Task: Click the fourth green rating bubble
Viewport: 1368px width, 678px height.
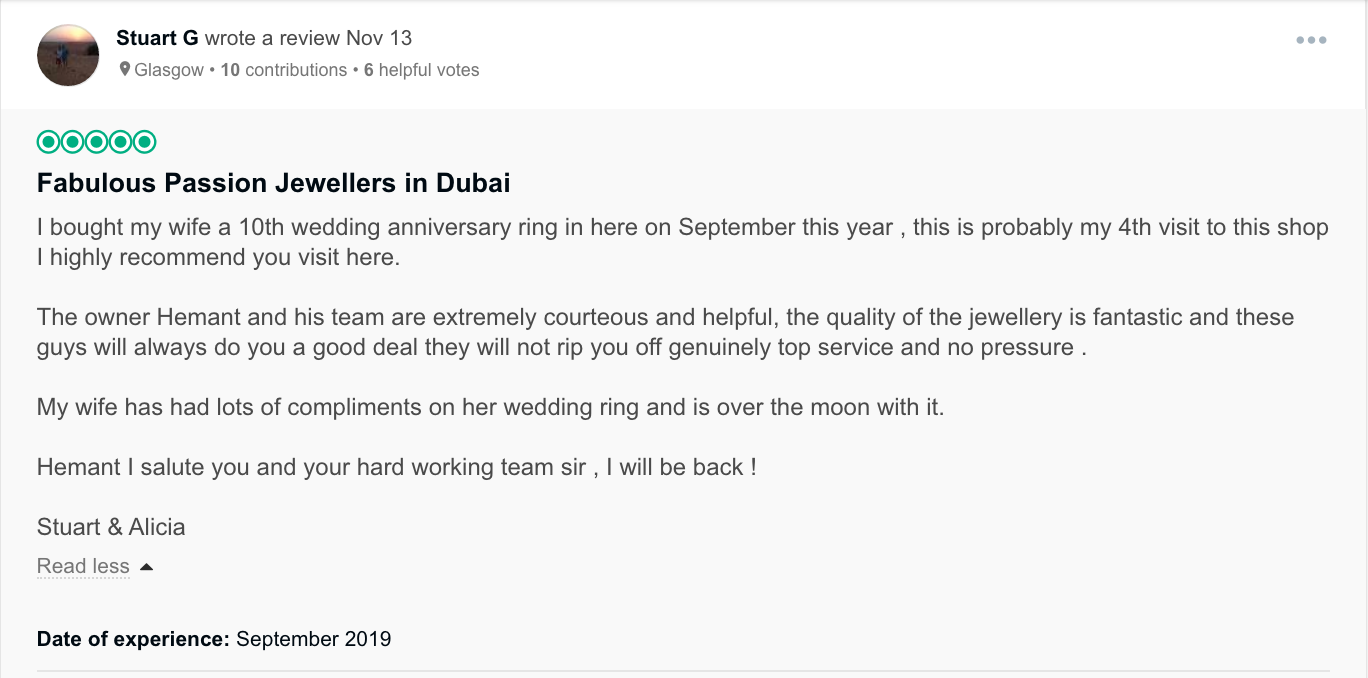Action: [120, 142]
